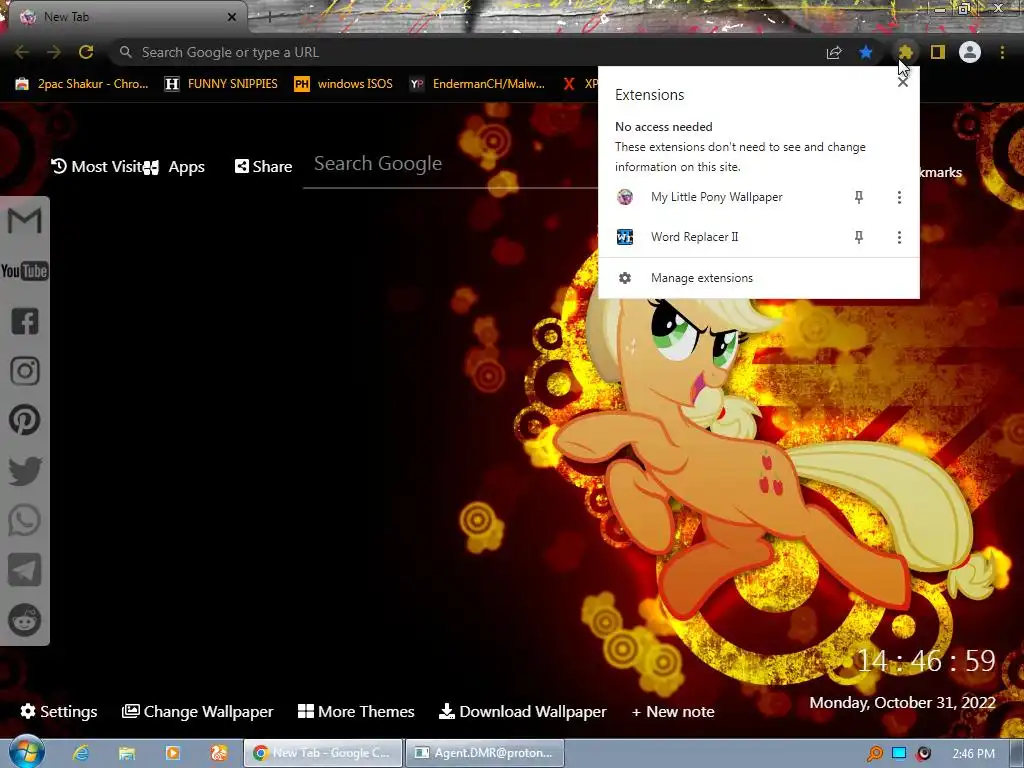Open Windows Media Player from taskbar
The height and width of the screenshot is (768, 1024).
173,753
